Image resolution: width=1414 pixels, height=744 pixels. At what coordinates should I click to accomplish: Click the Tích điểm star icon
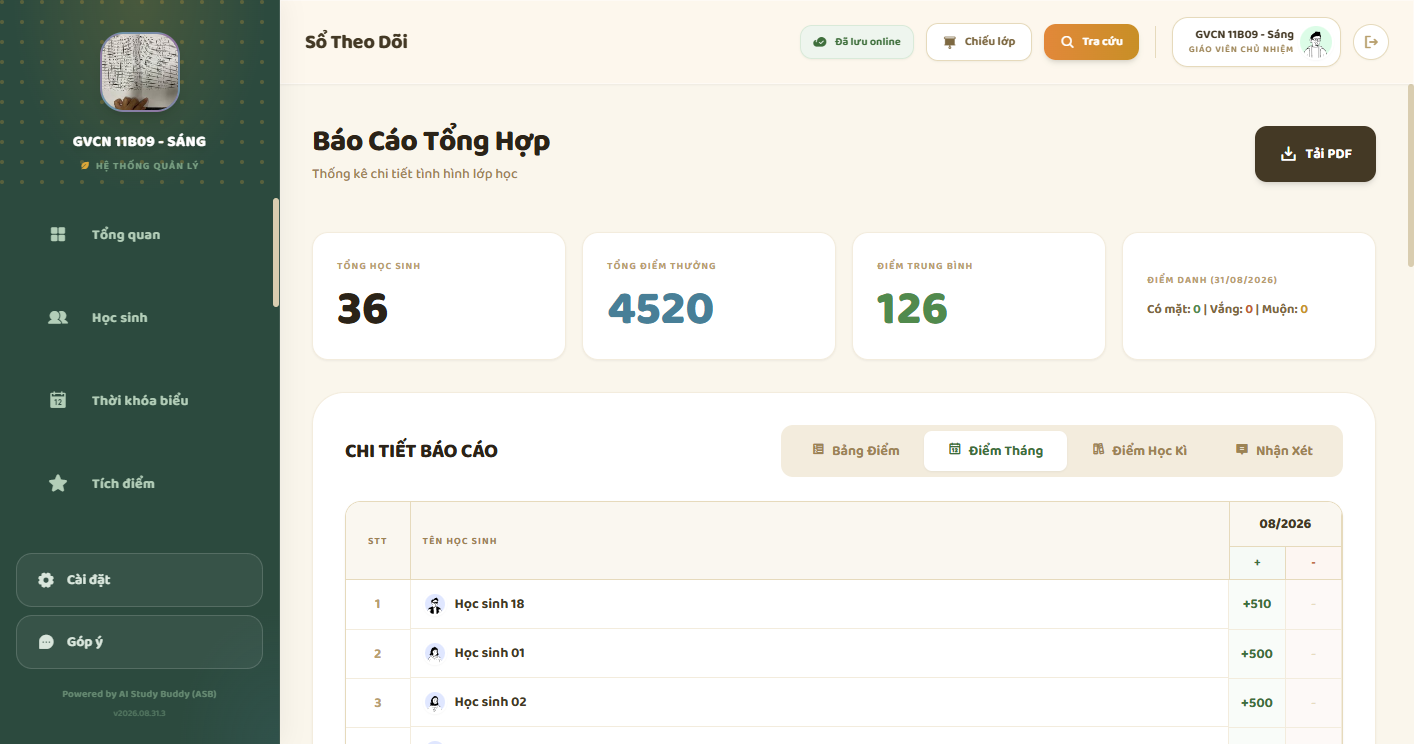click(x=58, y=483)
